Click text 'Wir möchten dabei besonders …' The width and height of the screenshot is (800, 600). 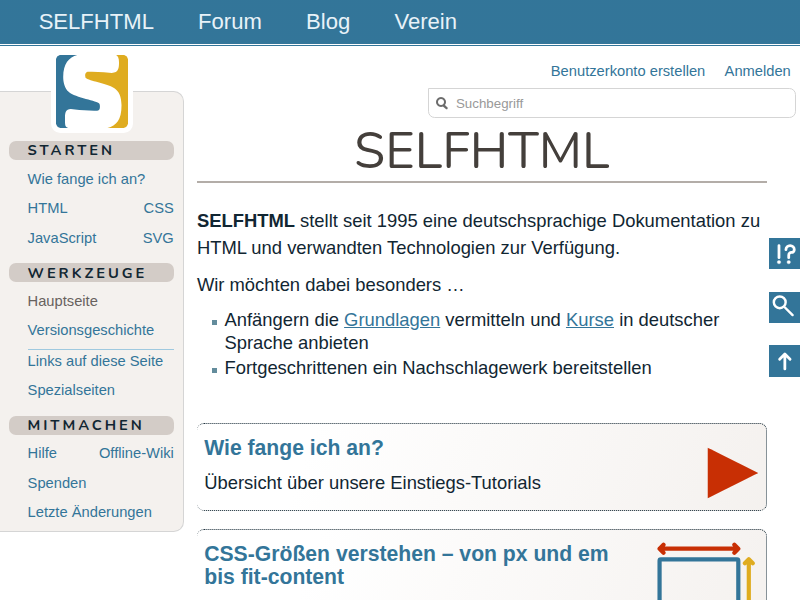(331, 285)
